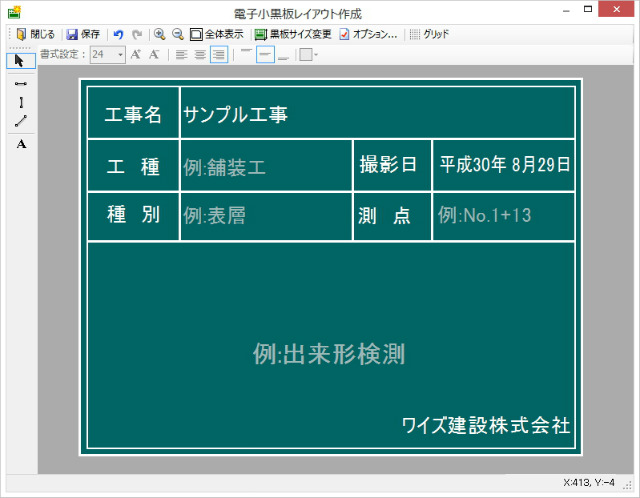Align text right
This screenshot has height=498, width=640.
click(x=219, y=55)
